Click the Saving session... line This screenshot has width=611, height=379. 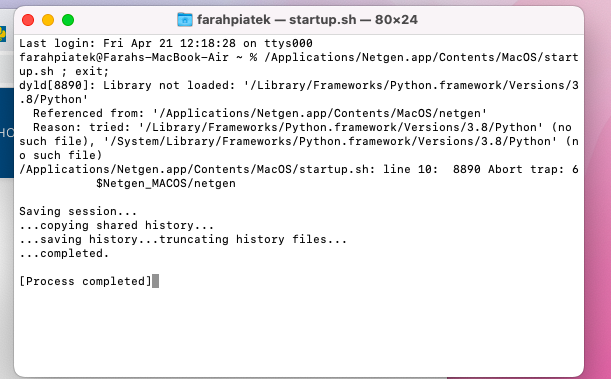[x=78, y=212]
